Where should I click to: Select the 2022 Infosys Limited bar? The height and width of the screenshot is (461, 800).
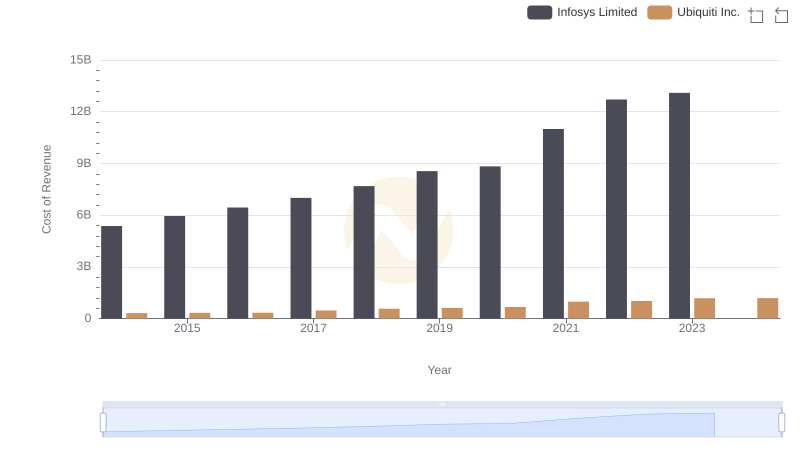click(616, 209)
